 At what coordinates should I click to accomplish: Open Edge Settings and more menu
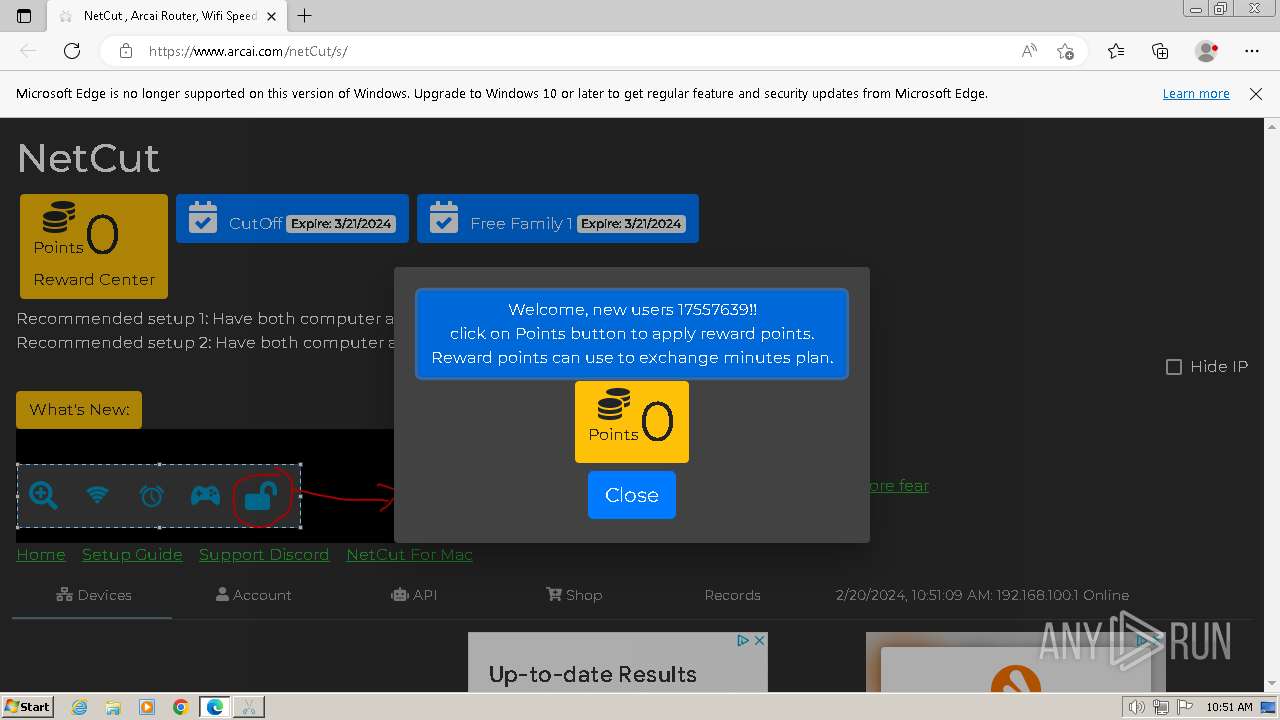pyautogui.click(x=1252, y=51)
